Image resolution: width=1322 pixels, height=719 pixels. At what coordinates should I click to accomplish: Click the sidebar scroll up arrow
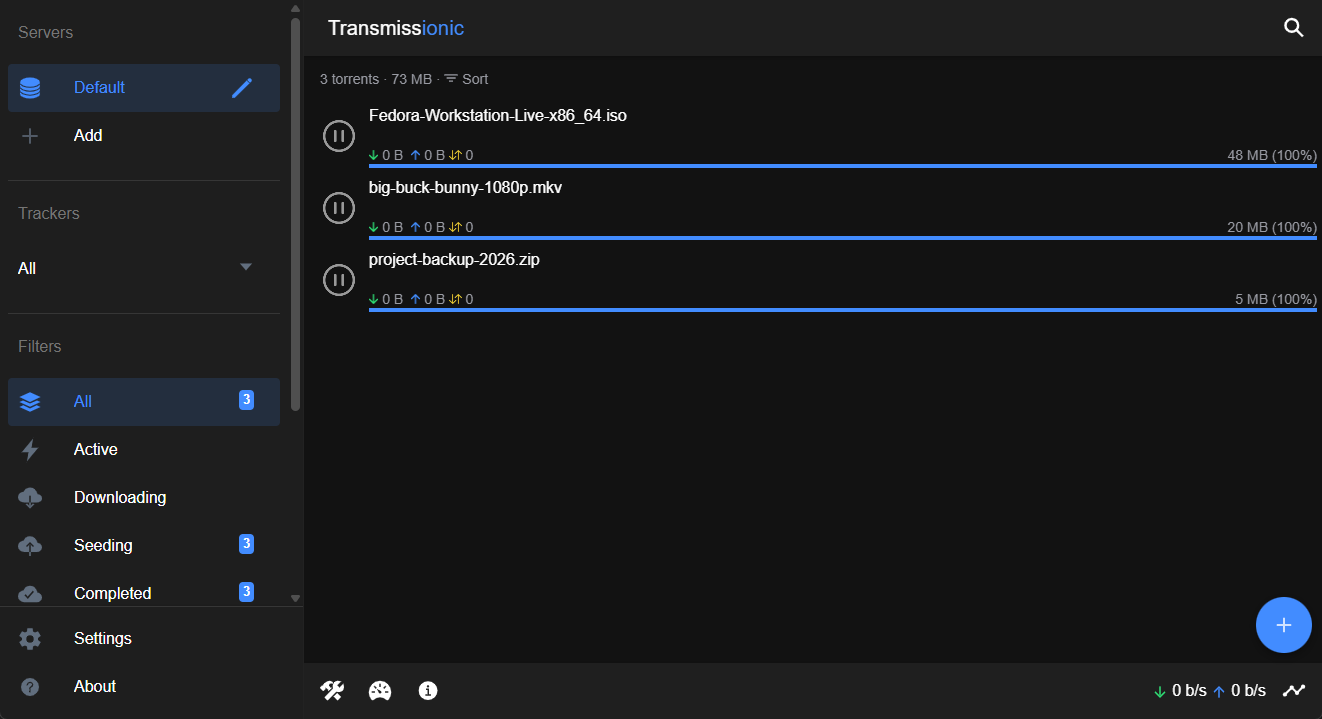click(x=295, y=8)
